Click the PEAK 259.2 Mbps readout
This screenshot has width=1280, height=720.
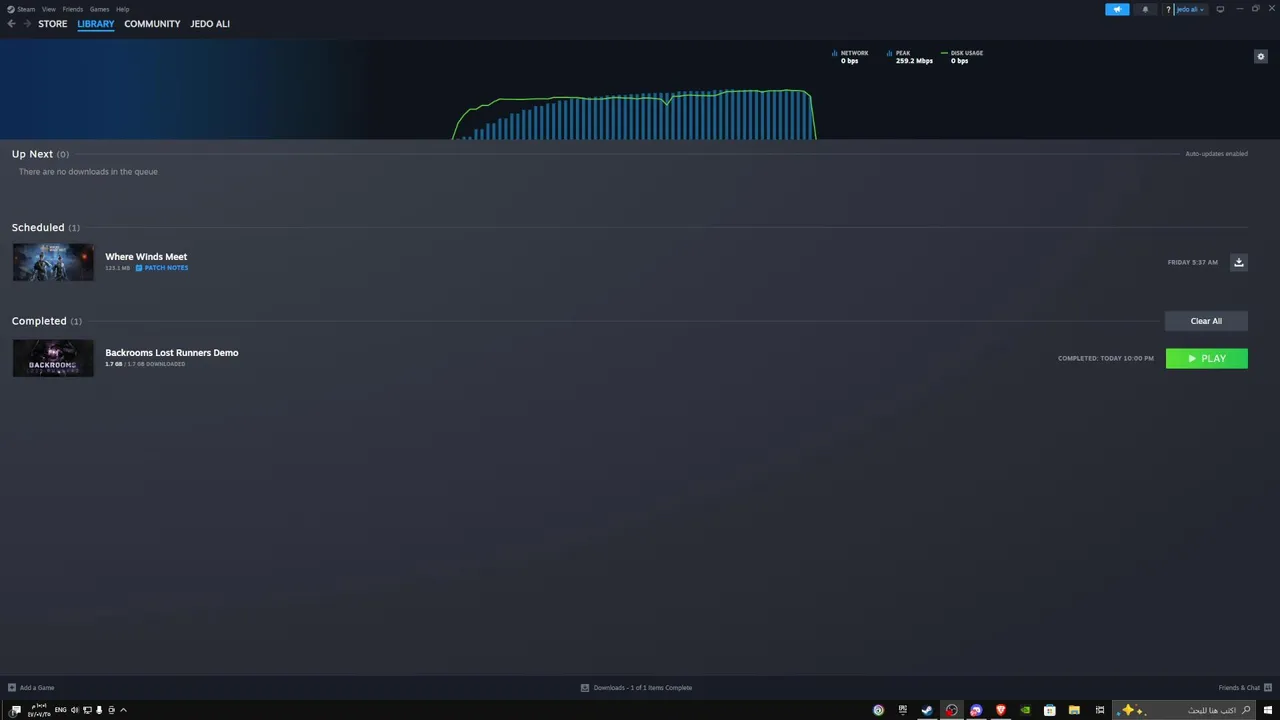[x=910, y=57]
